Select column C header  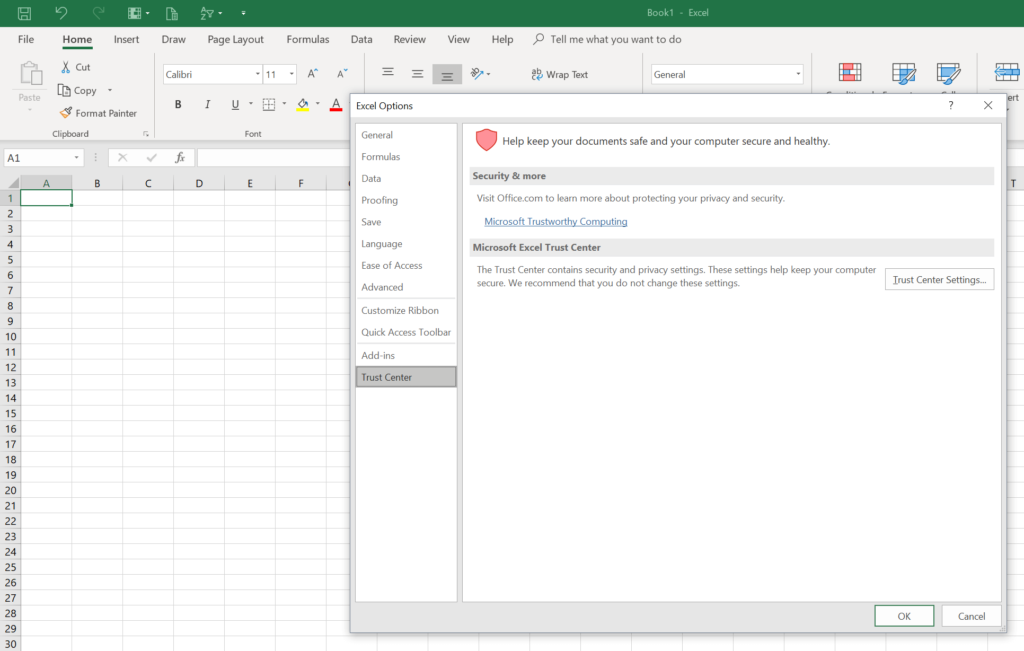click(148, 183)
